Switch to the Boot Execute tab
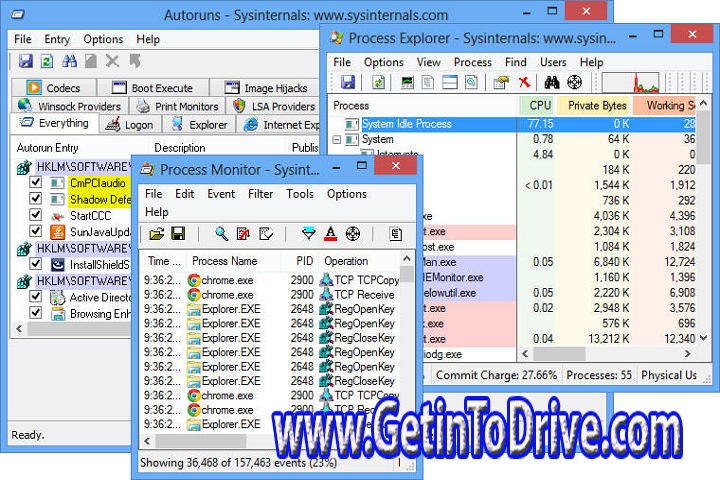 pos(152,88)
